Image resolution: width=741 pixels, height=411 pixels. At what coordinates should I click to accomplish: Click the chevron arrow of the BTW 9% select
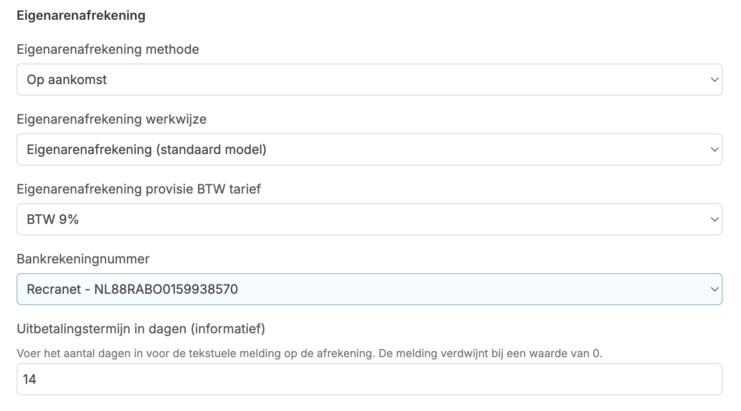tap(713, 219)
